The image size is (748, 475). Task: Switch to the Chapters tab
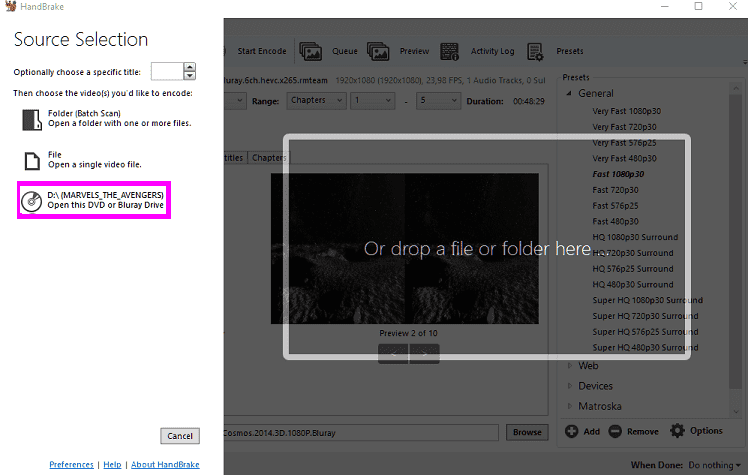click(268, 158)
